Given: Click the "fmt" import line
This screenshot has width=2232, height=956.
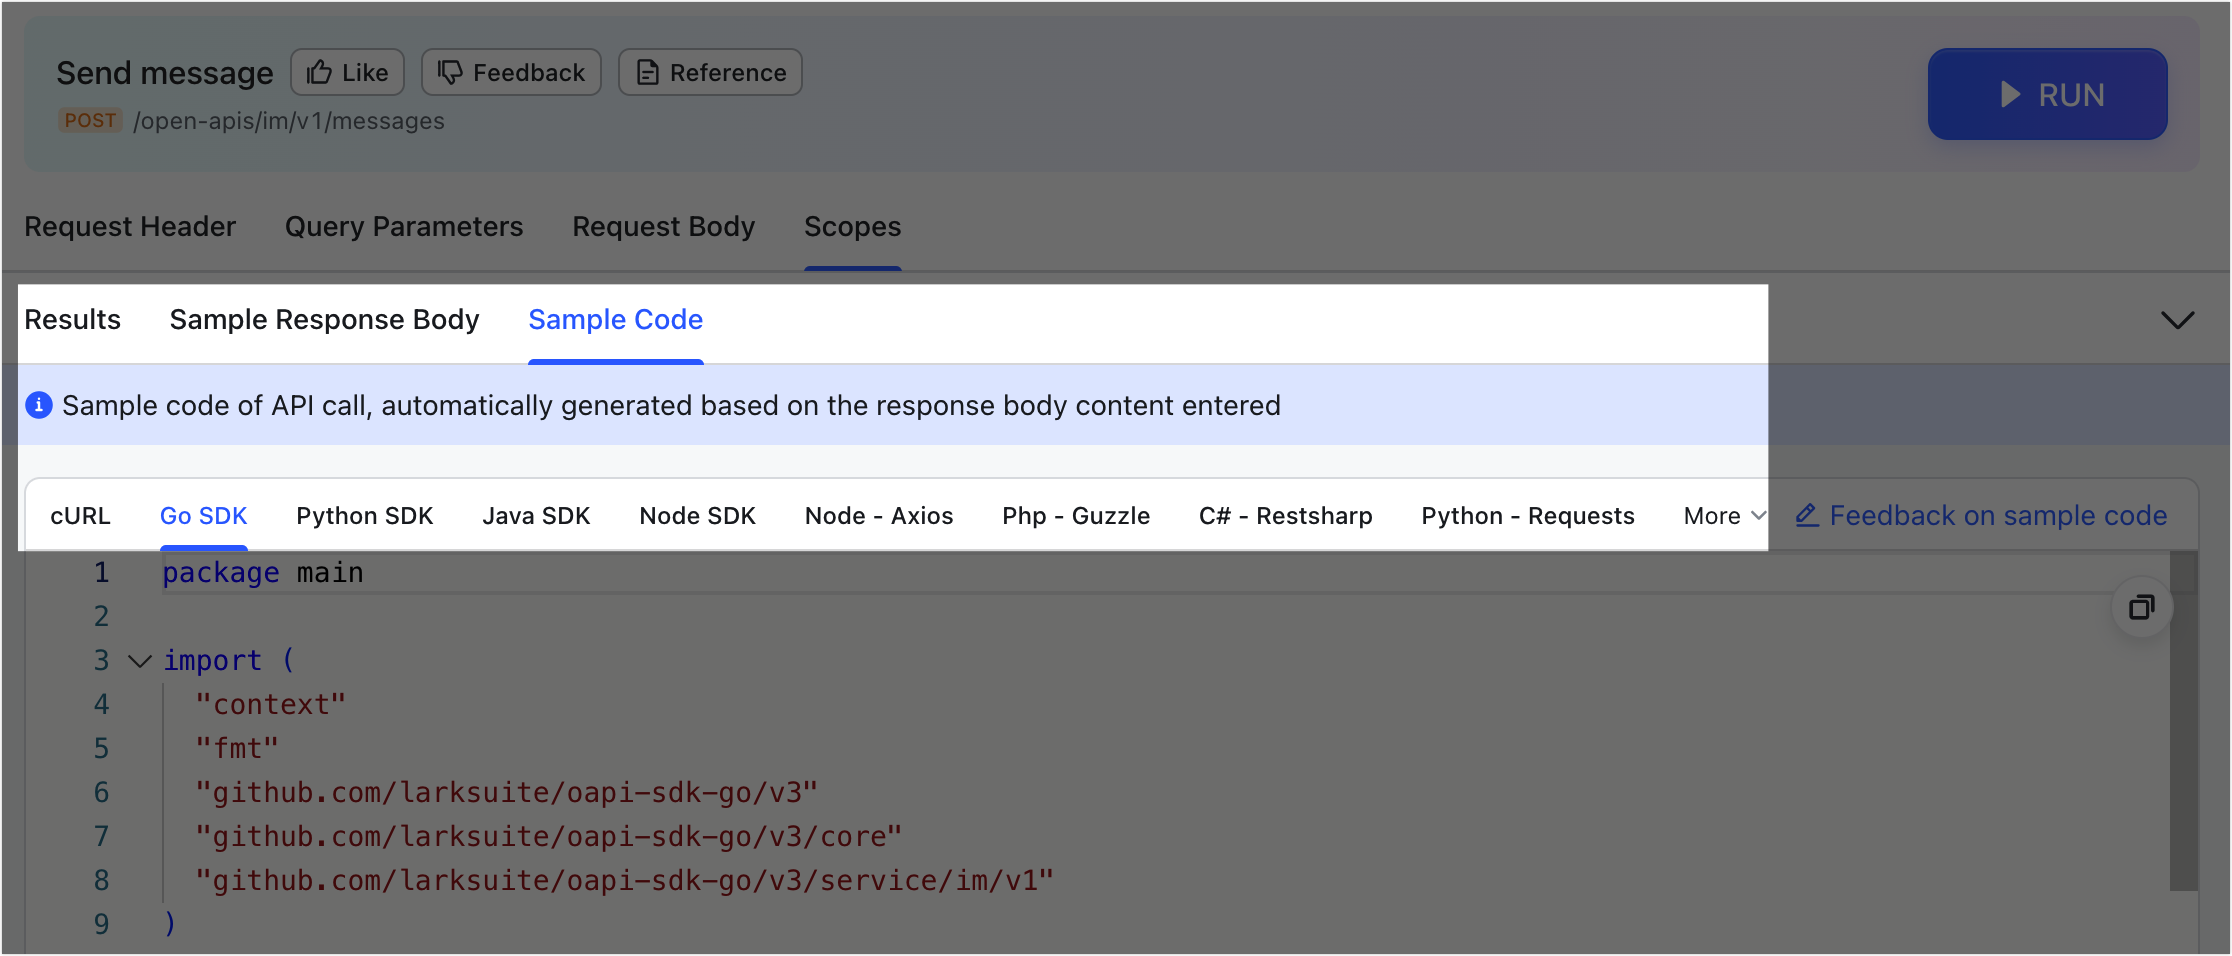Looking at the screenshot, I should [237, 749].
